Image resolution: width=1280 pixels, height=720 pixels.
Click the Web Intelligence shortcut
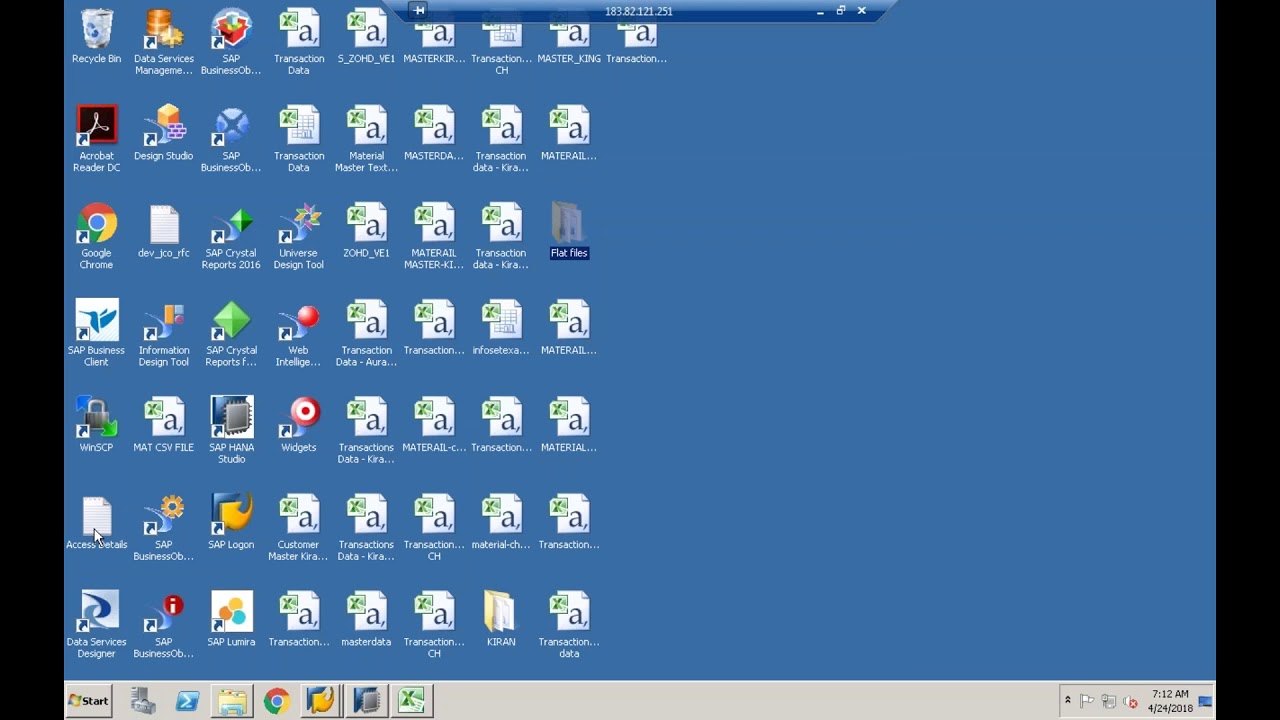(299, 333)
